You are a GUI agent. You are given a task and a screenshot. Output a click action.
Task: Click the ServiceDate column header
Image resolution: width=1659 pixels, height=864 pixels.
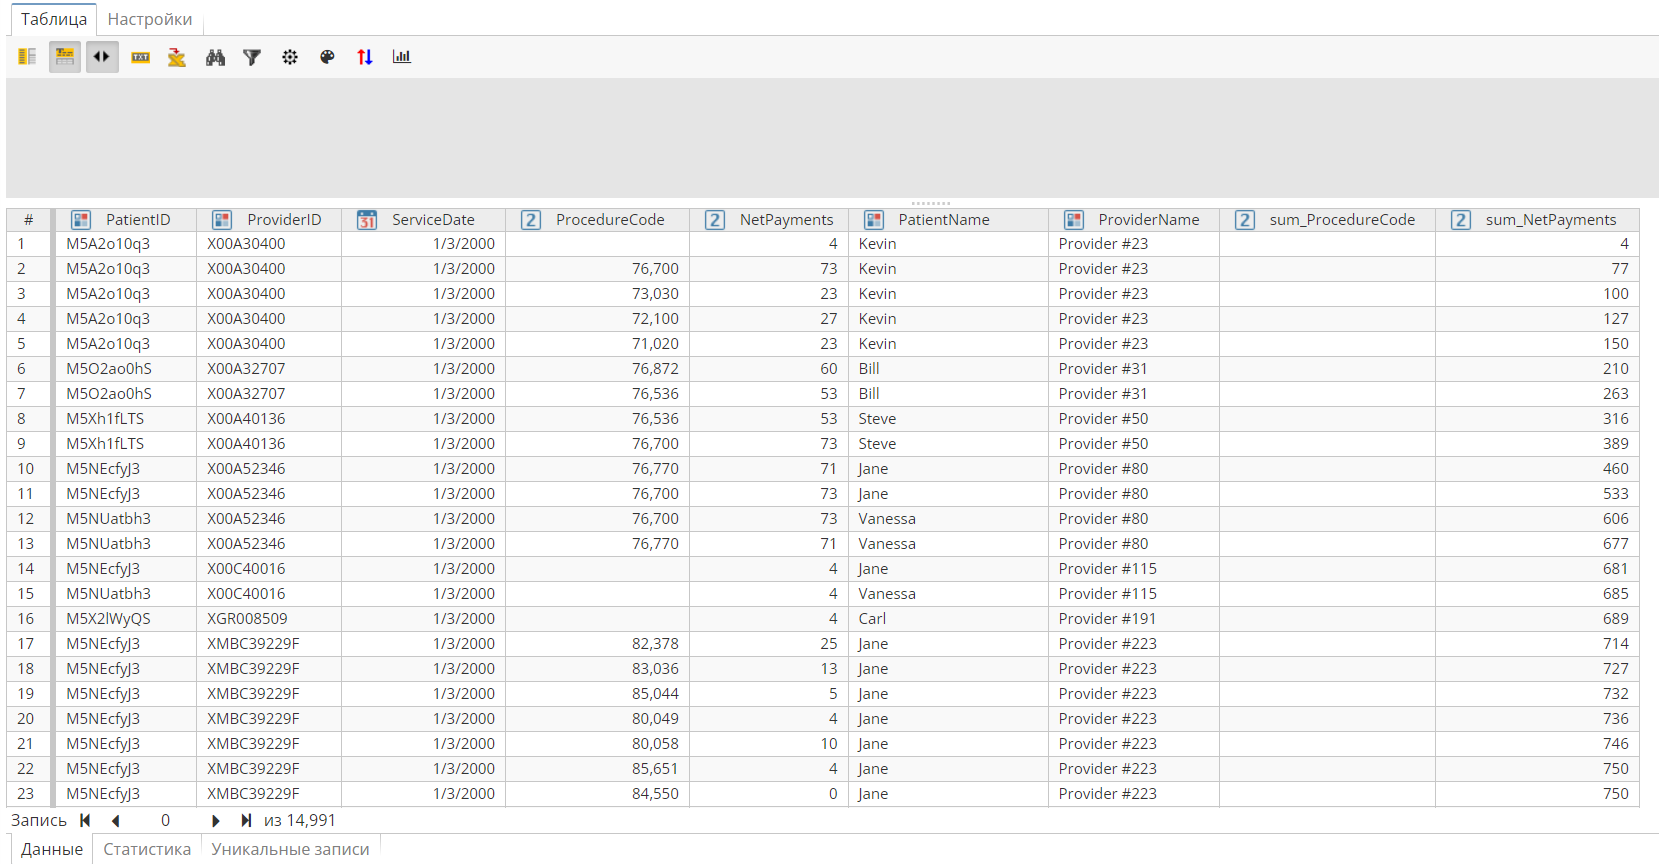(424, 220)
